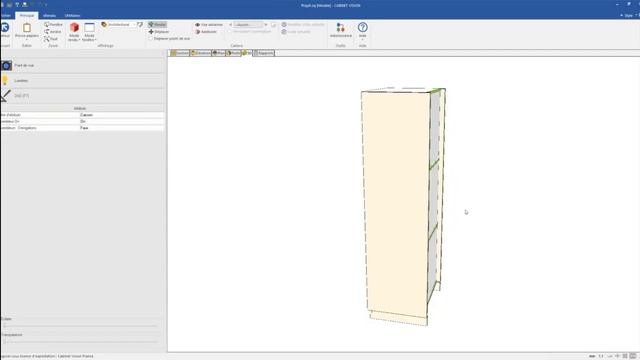Switch to the Élévation view tab
Image resolution: width=640 pixels, height=360 pixels.
(201, 53)
